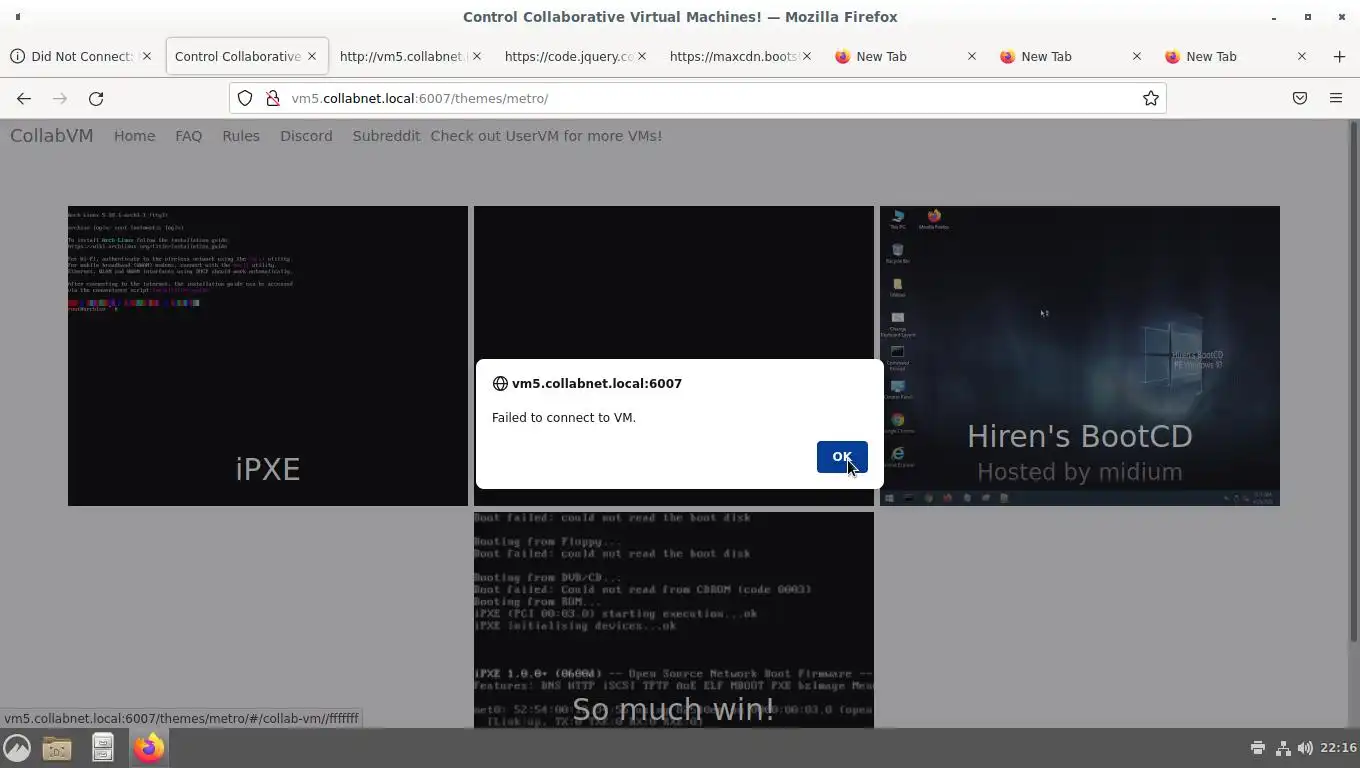1360x768 pixels.
Task: Open the tracking protection shield icon
Action: point(245,98)
